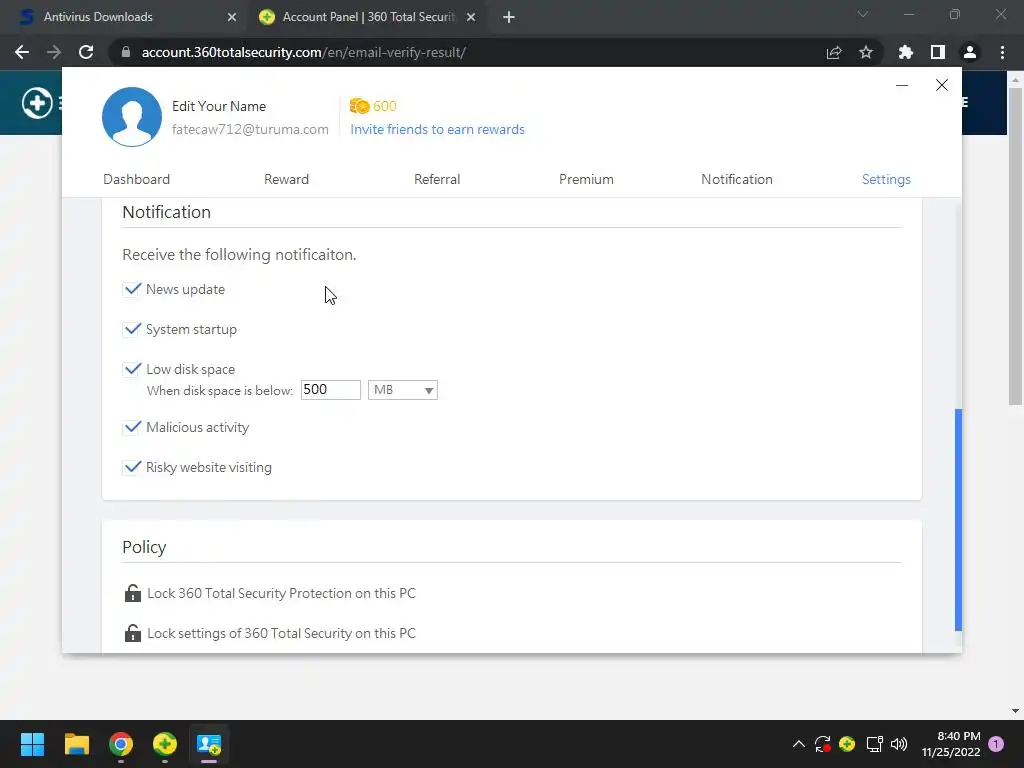Click the user profile avatar picture

pyautogui.click(x=132, y=117)
